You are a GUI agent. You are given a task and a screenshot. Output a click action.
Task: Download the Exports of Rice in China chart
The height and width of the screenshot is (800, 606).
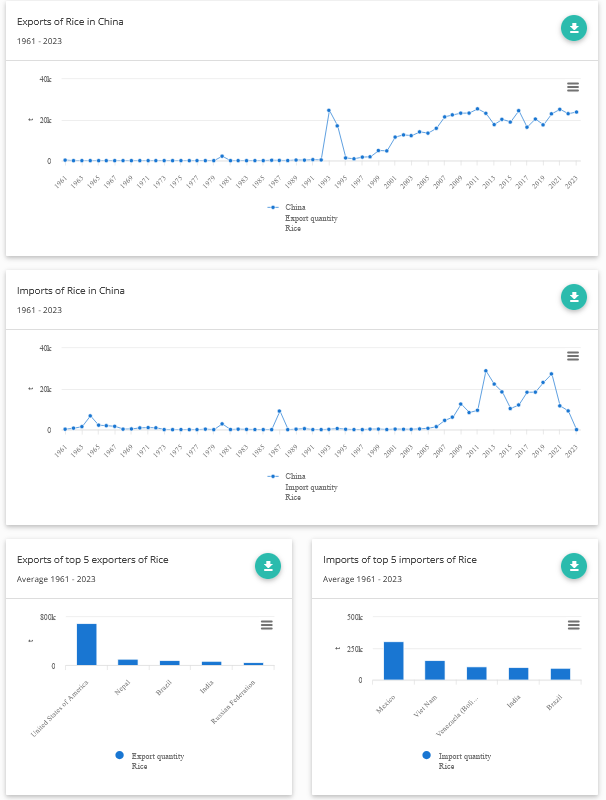click(x=573, y=28)
